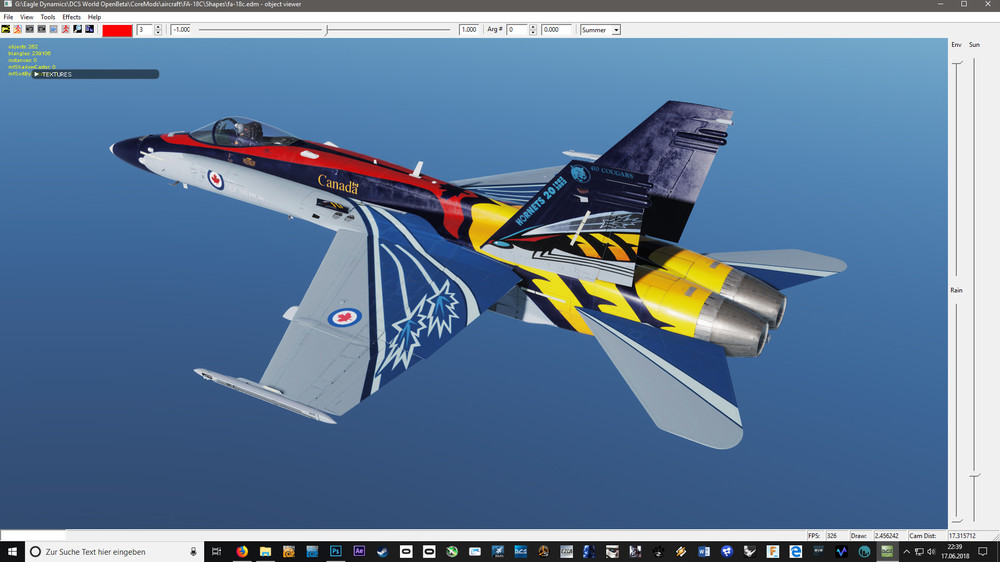Image resolution: width=1000 pixels, height=562 pixels.
Task: Open Task View from taskbar
Action: [217, 552]
